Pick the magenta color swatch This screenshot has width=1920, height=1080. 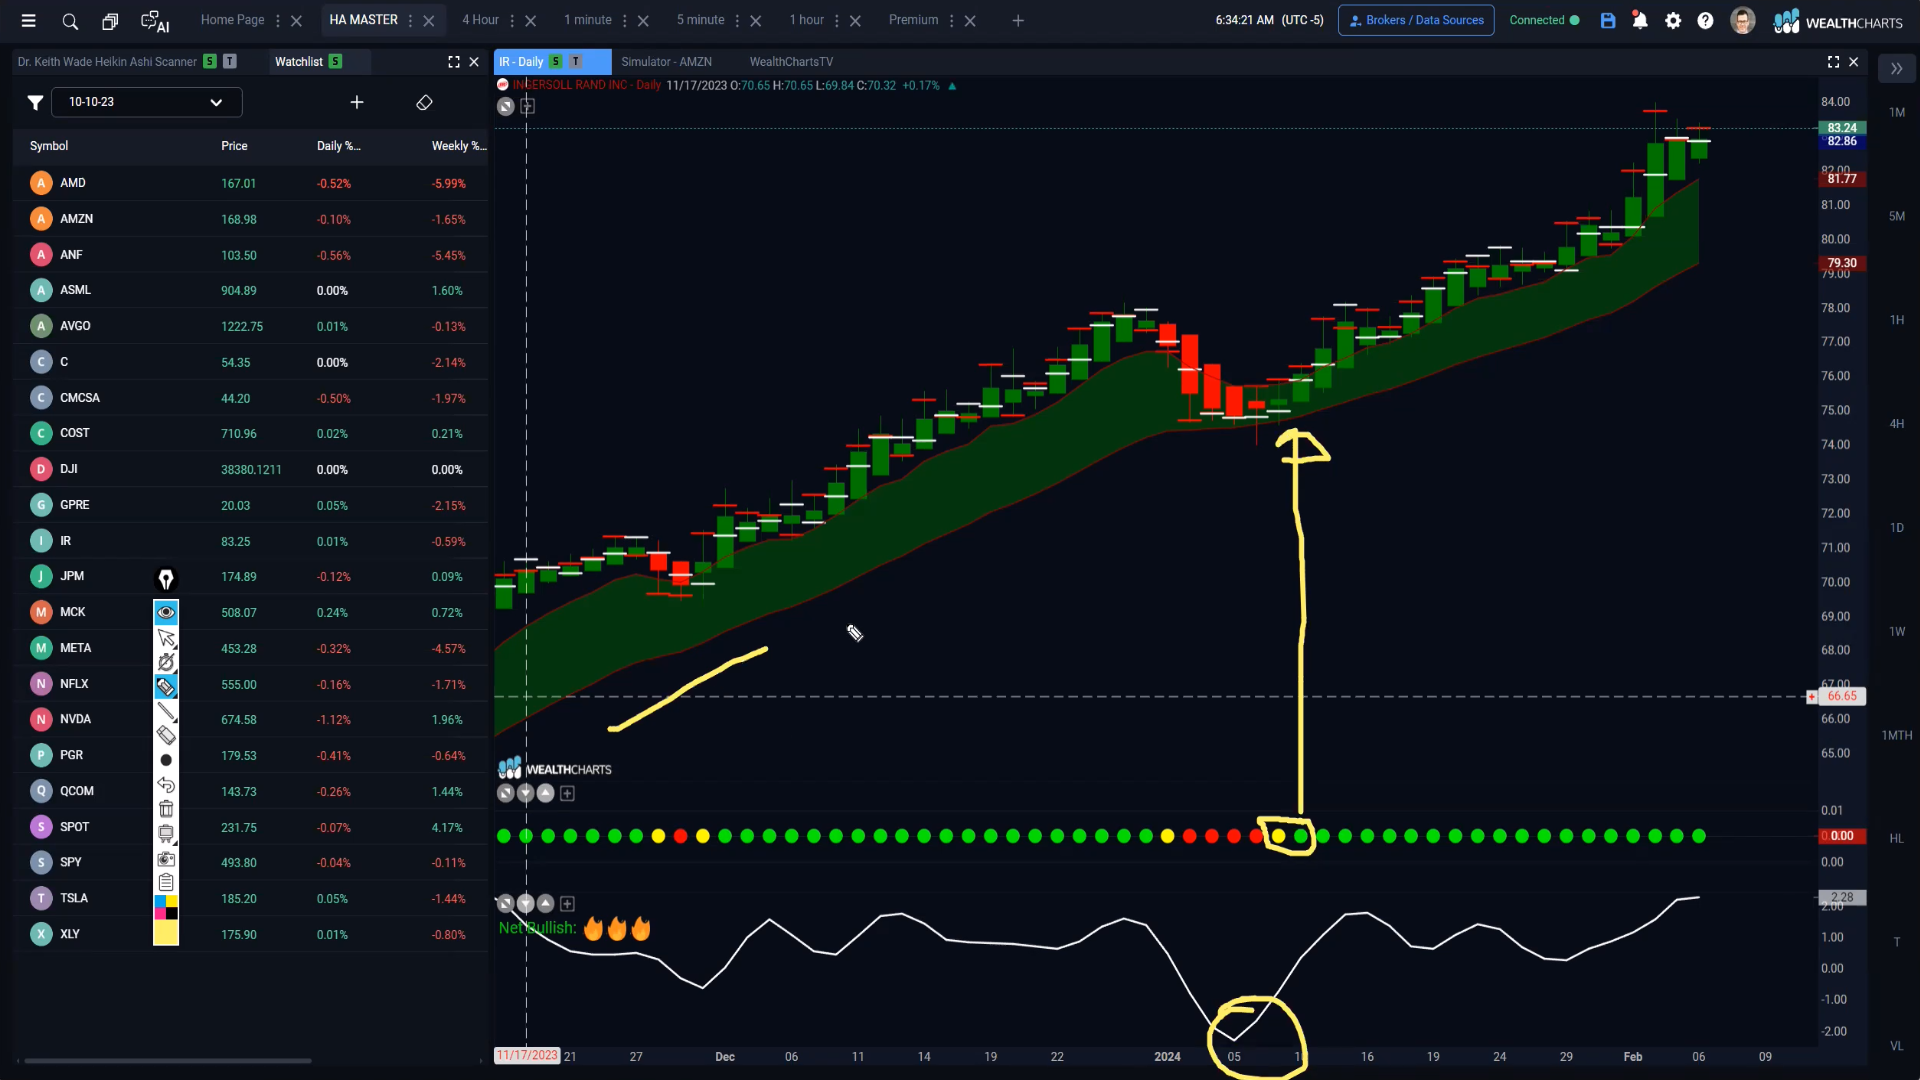coord(160,913)
